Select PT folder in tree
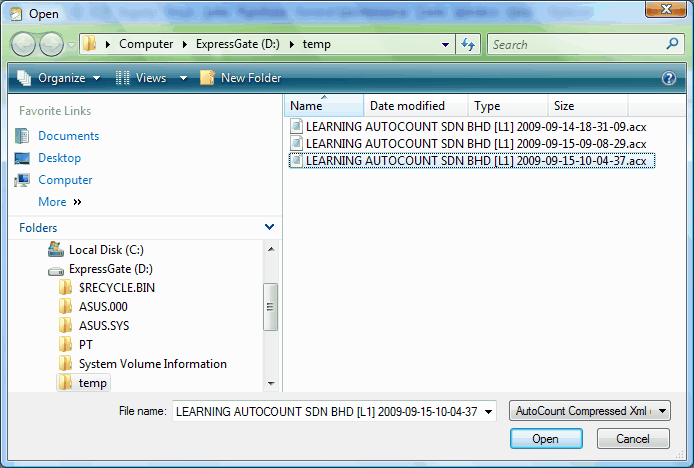 point(86,345)
